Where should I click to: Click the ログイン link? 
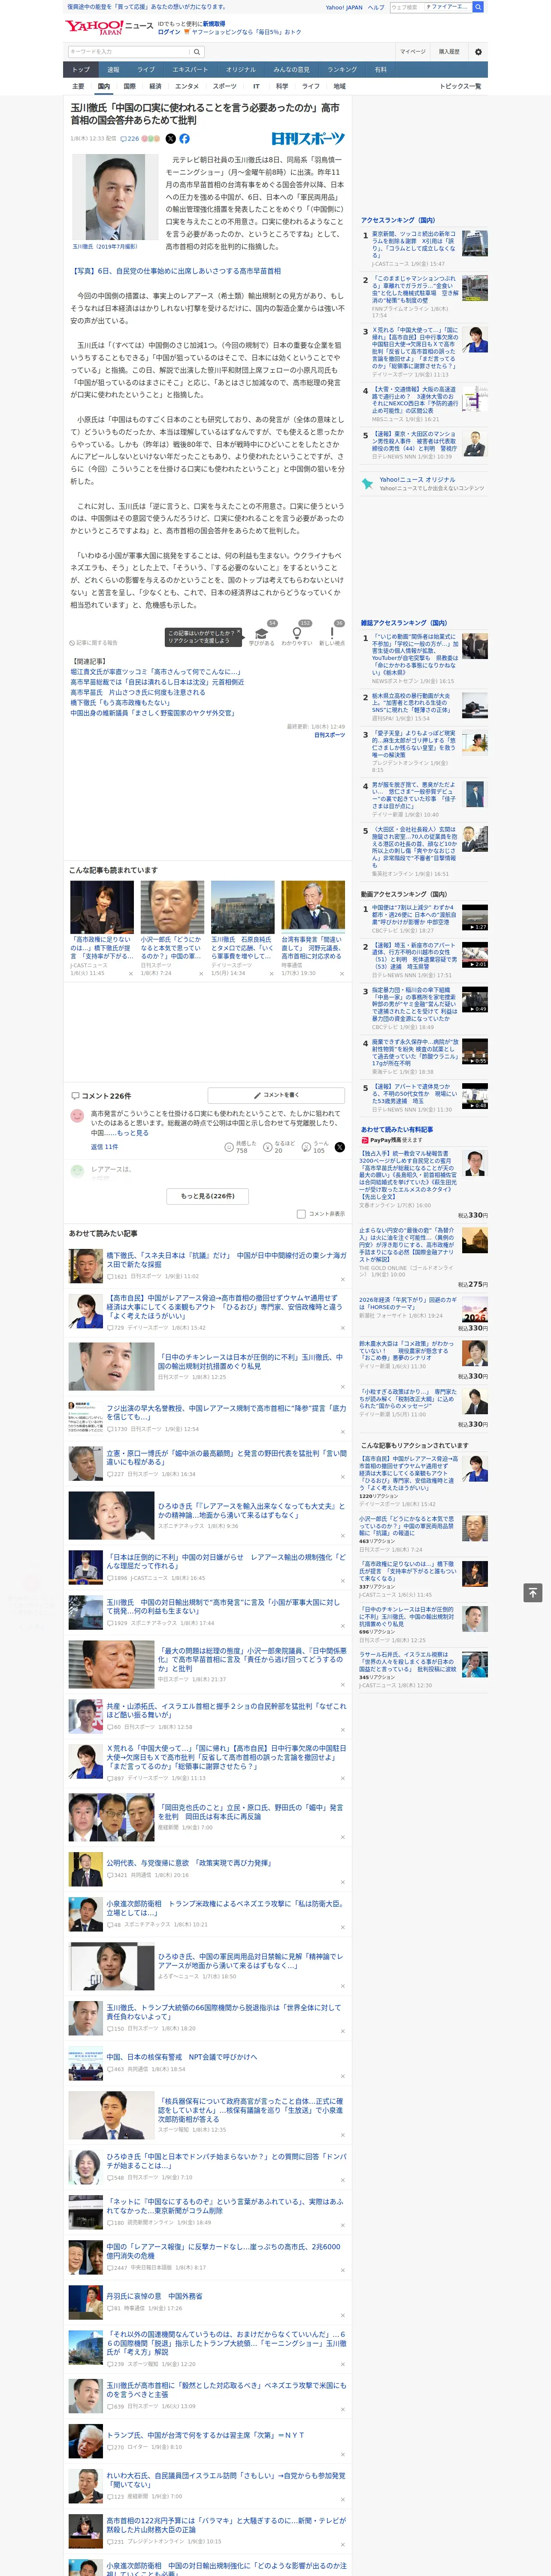[169, 32]
